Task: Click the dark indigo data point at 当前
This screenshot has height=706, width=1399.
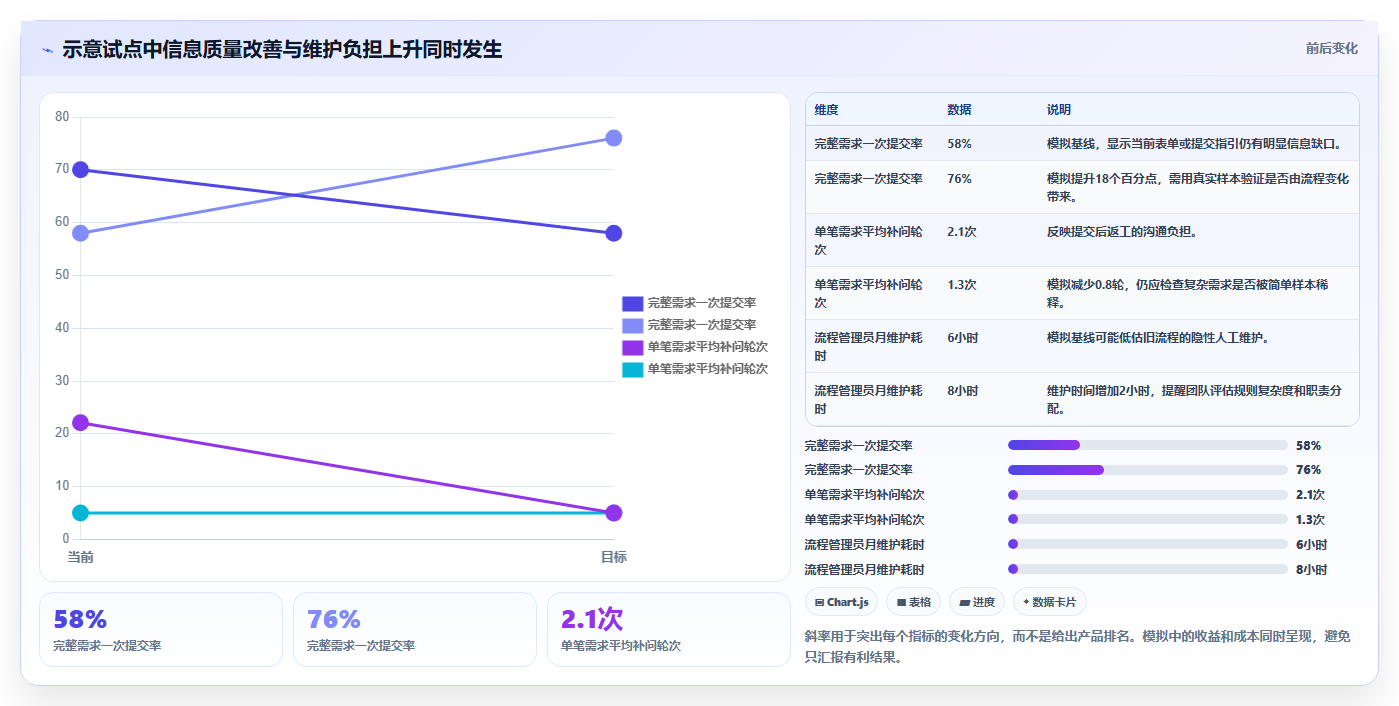Action: click(x=81, y=170)
